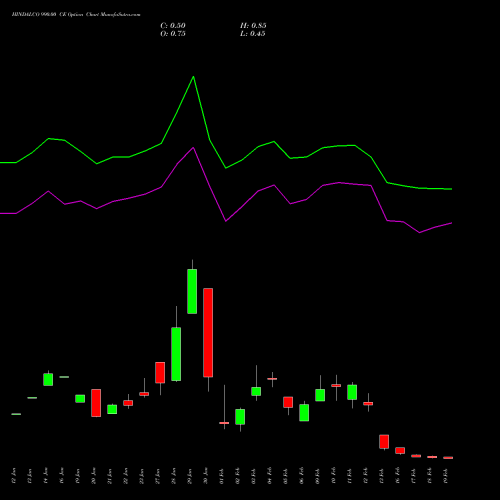Screen dimensions: 500x500
Task: Click the '21 Jan' axis date label
Action: tap(110, 476)
